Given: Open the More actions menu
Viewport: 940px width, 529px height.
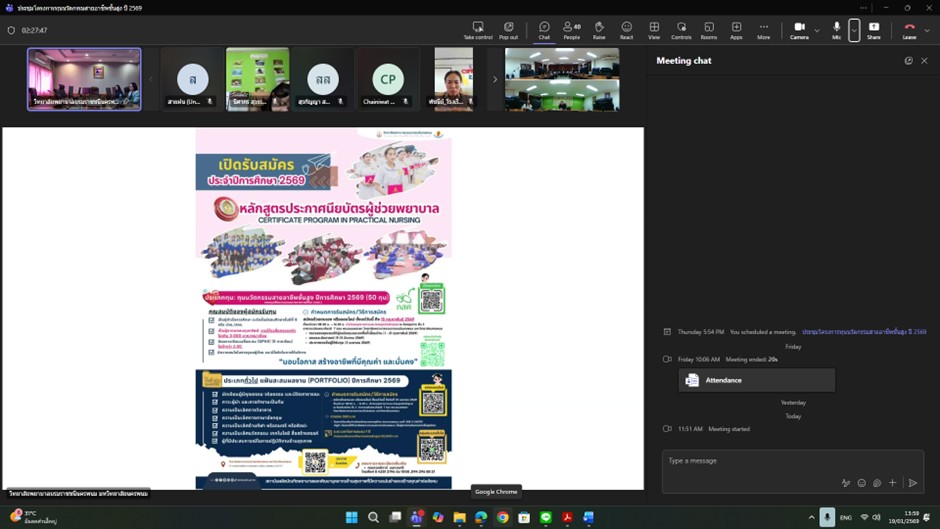Looking at the screenshot, I should [x=763, y=30].
